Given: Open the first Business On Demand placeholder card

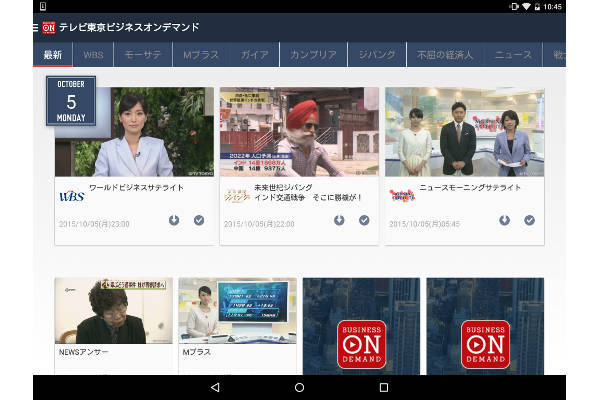Looking at the screenshot, I should (x=361, y=327).
